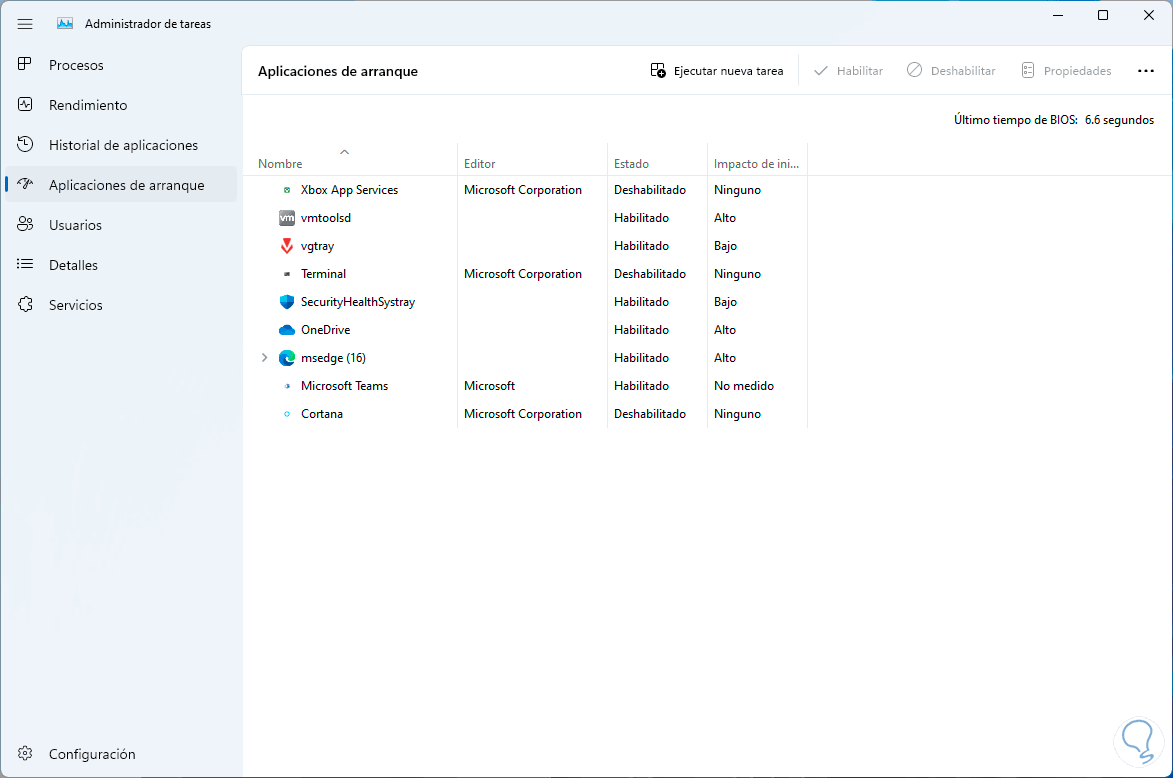Open Detalles via its sidebar icon
Viewport: 1173px width, 778px height.
tap(25, 264)
